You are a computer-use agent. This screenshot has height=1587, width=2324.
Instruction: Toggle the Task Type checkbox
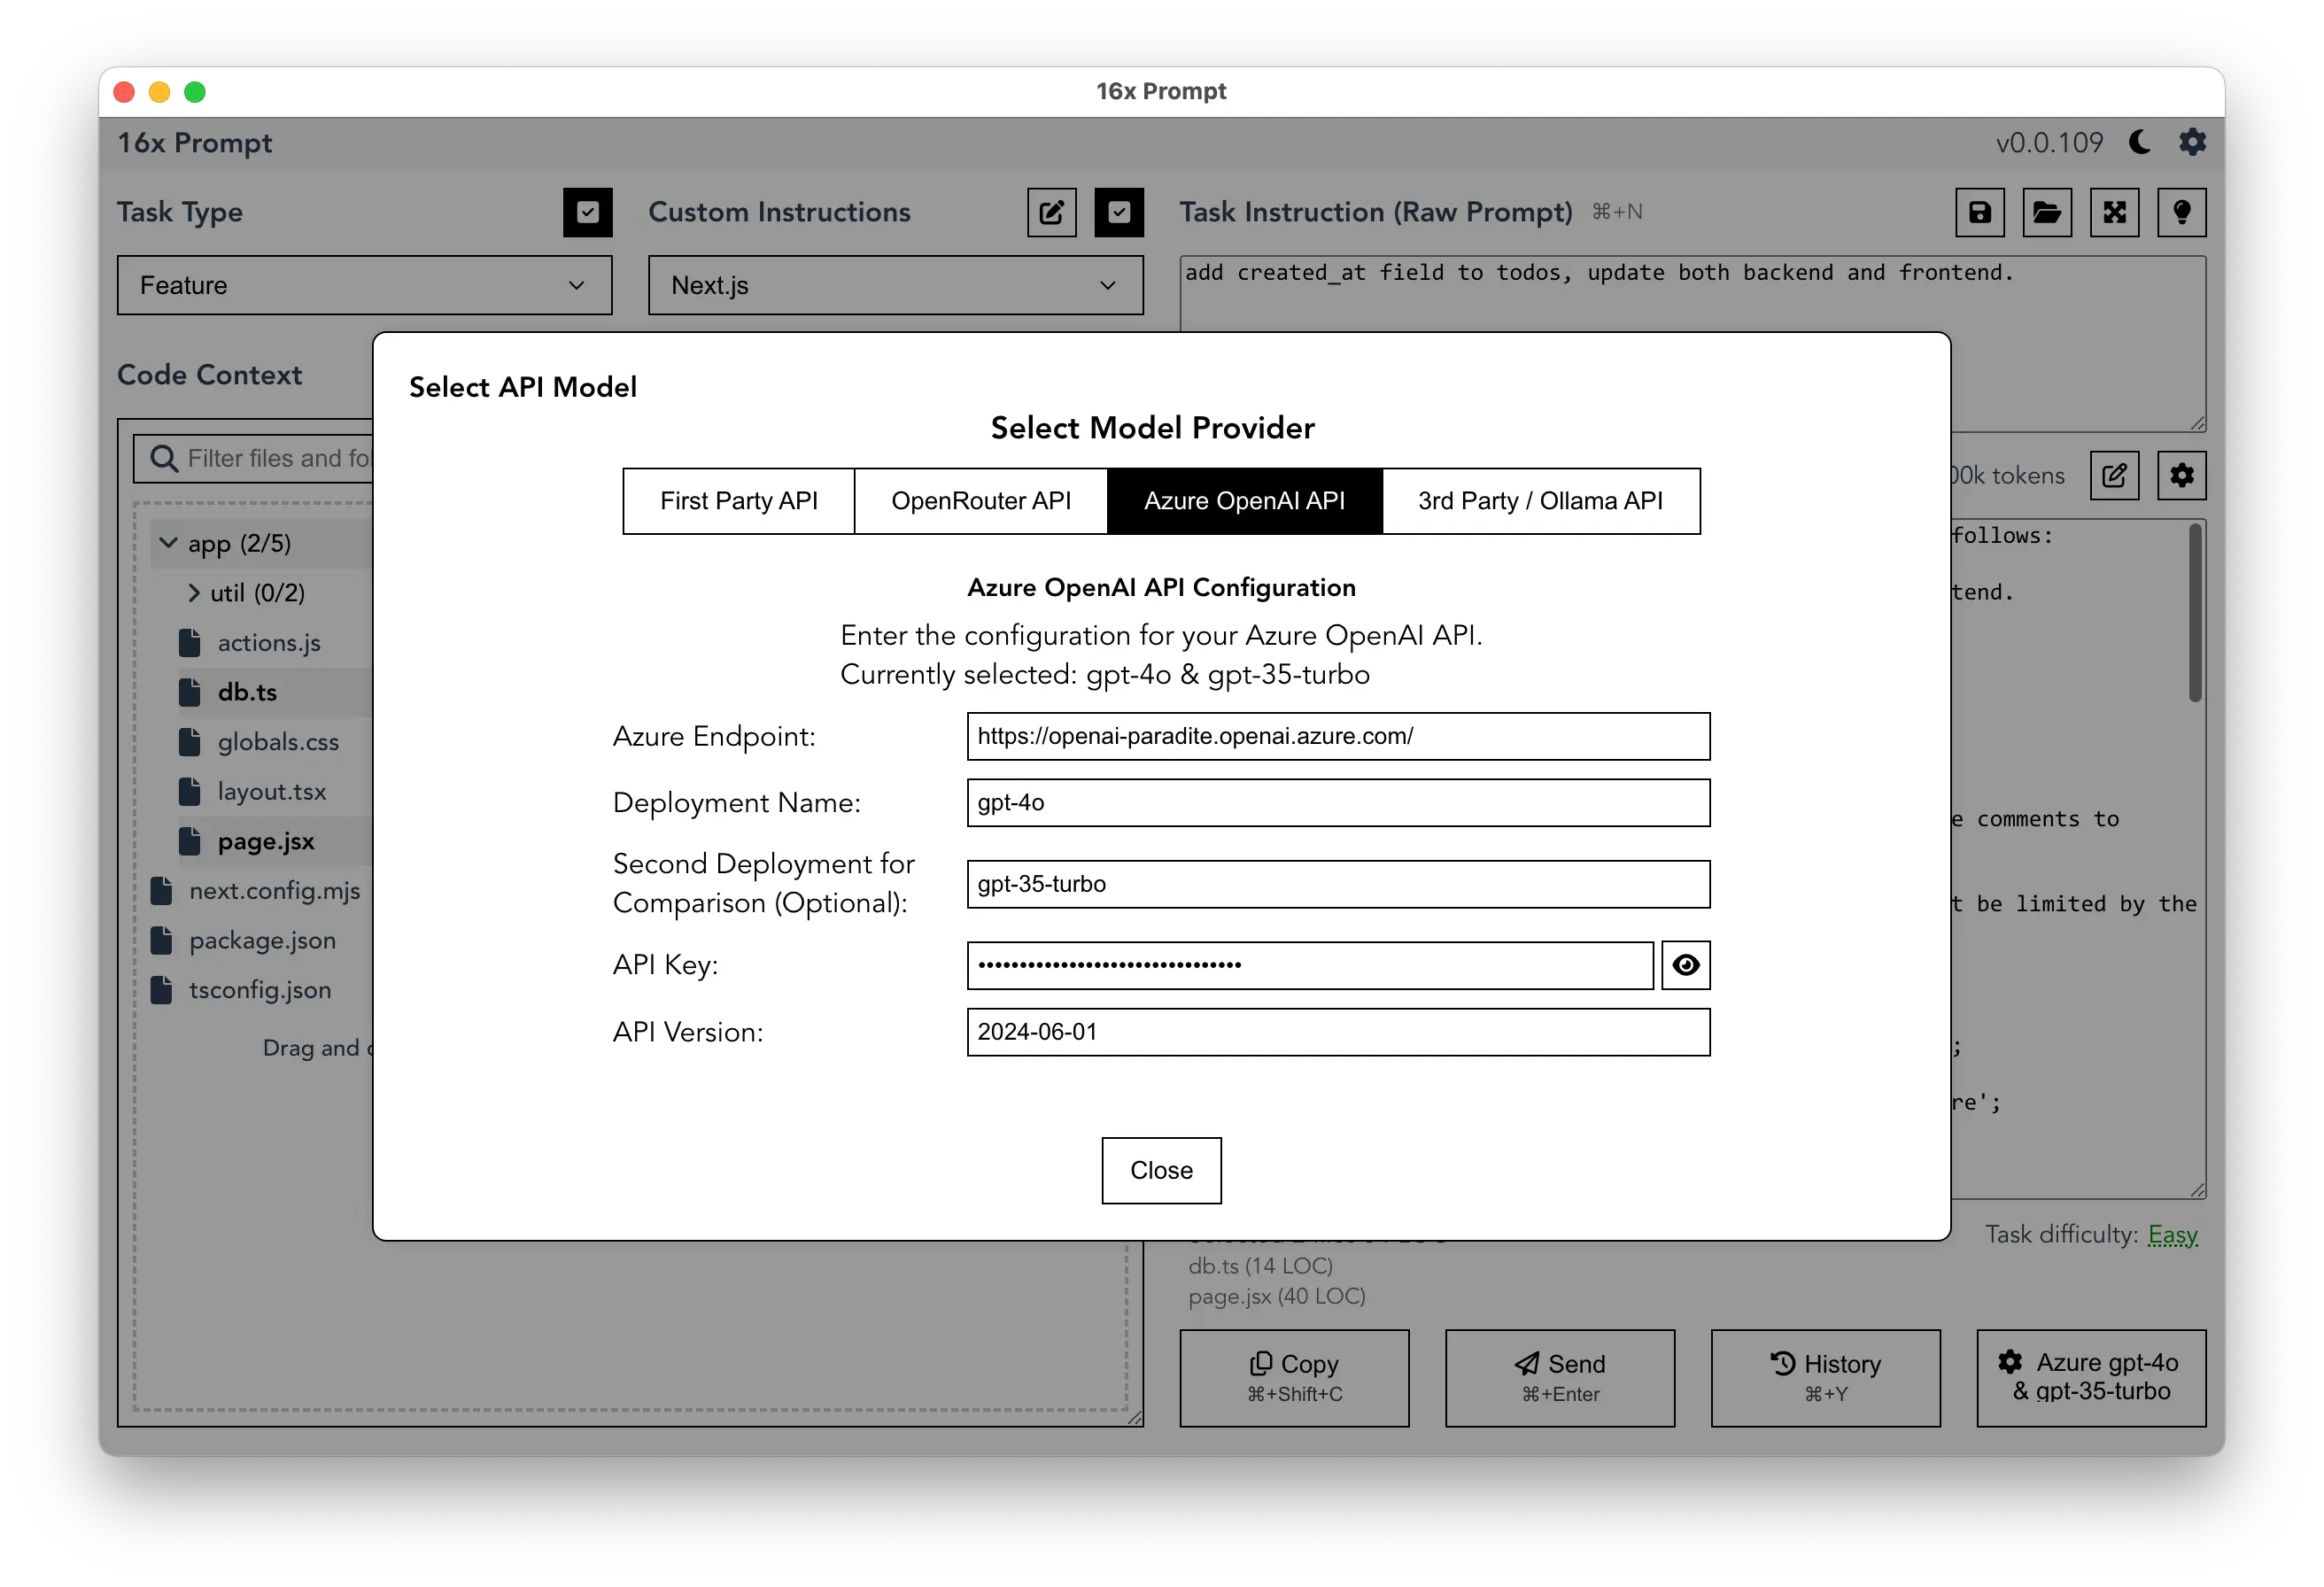pos(587,212)
